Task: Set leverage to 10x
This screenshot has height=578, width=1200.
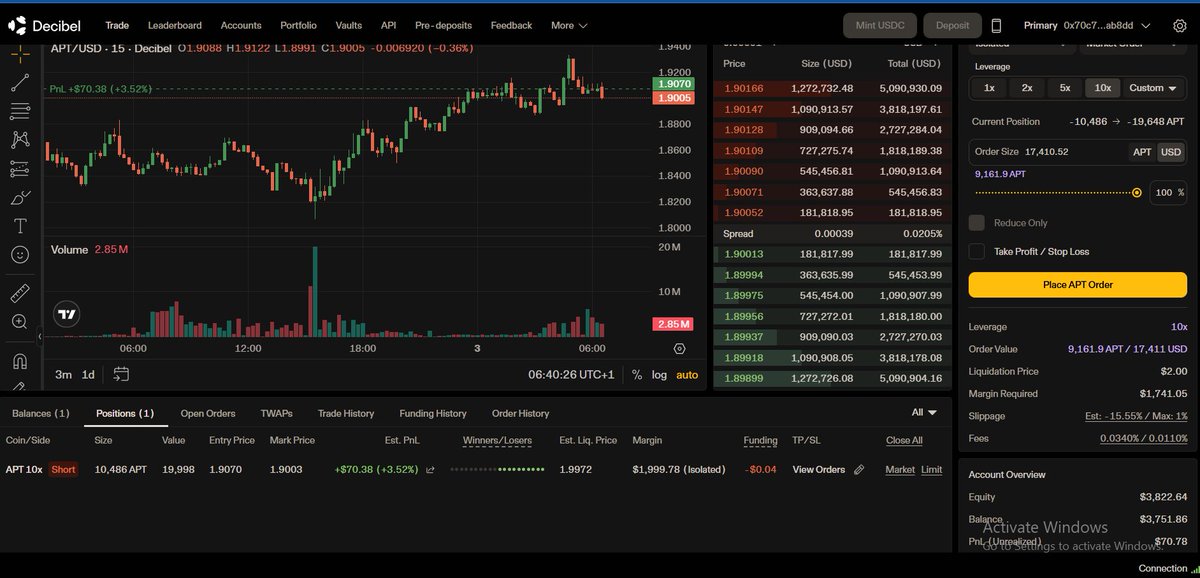Action: [1102, 88]
